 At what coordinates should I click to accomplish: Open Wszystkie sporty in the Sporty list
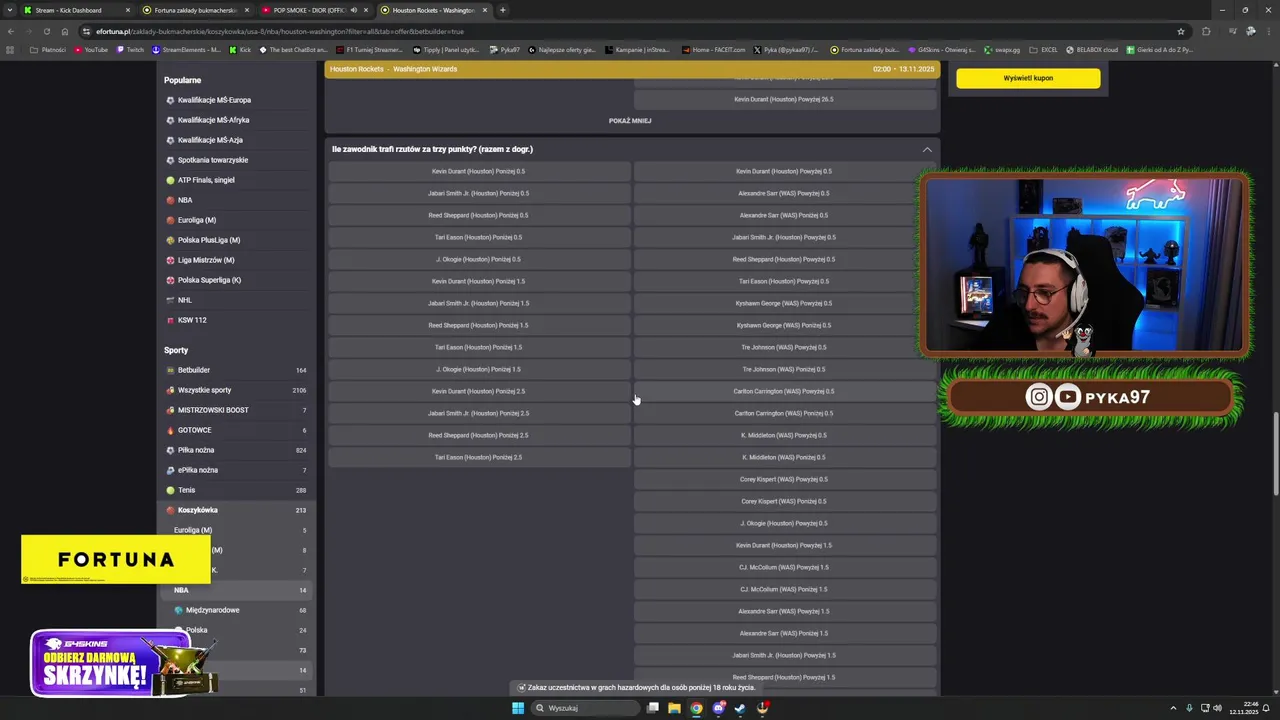tap(238, 390)
